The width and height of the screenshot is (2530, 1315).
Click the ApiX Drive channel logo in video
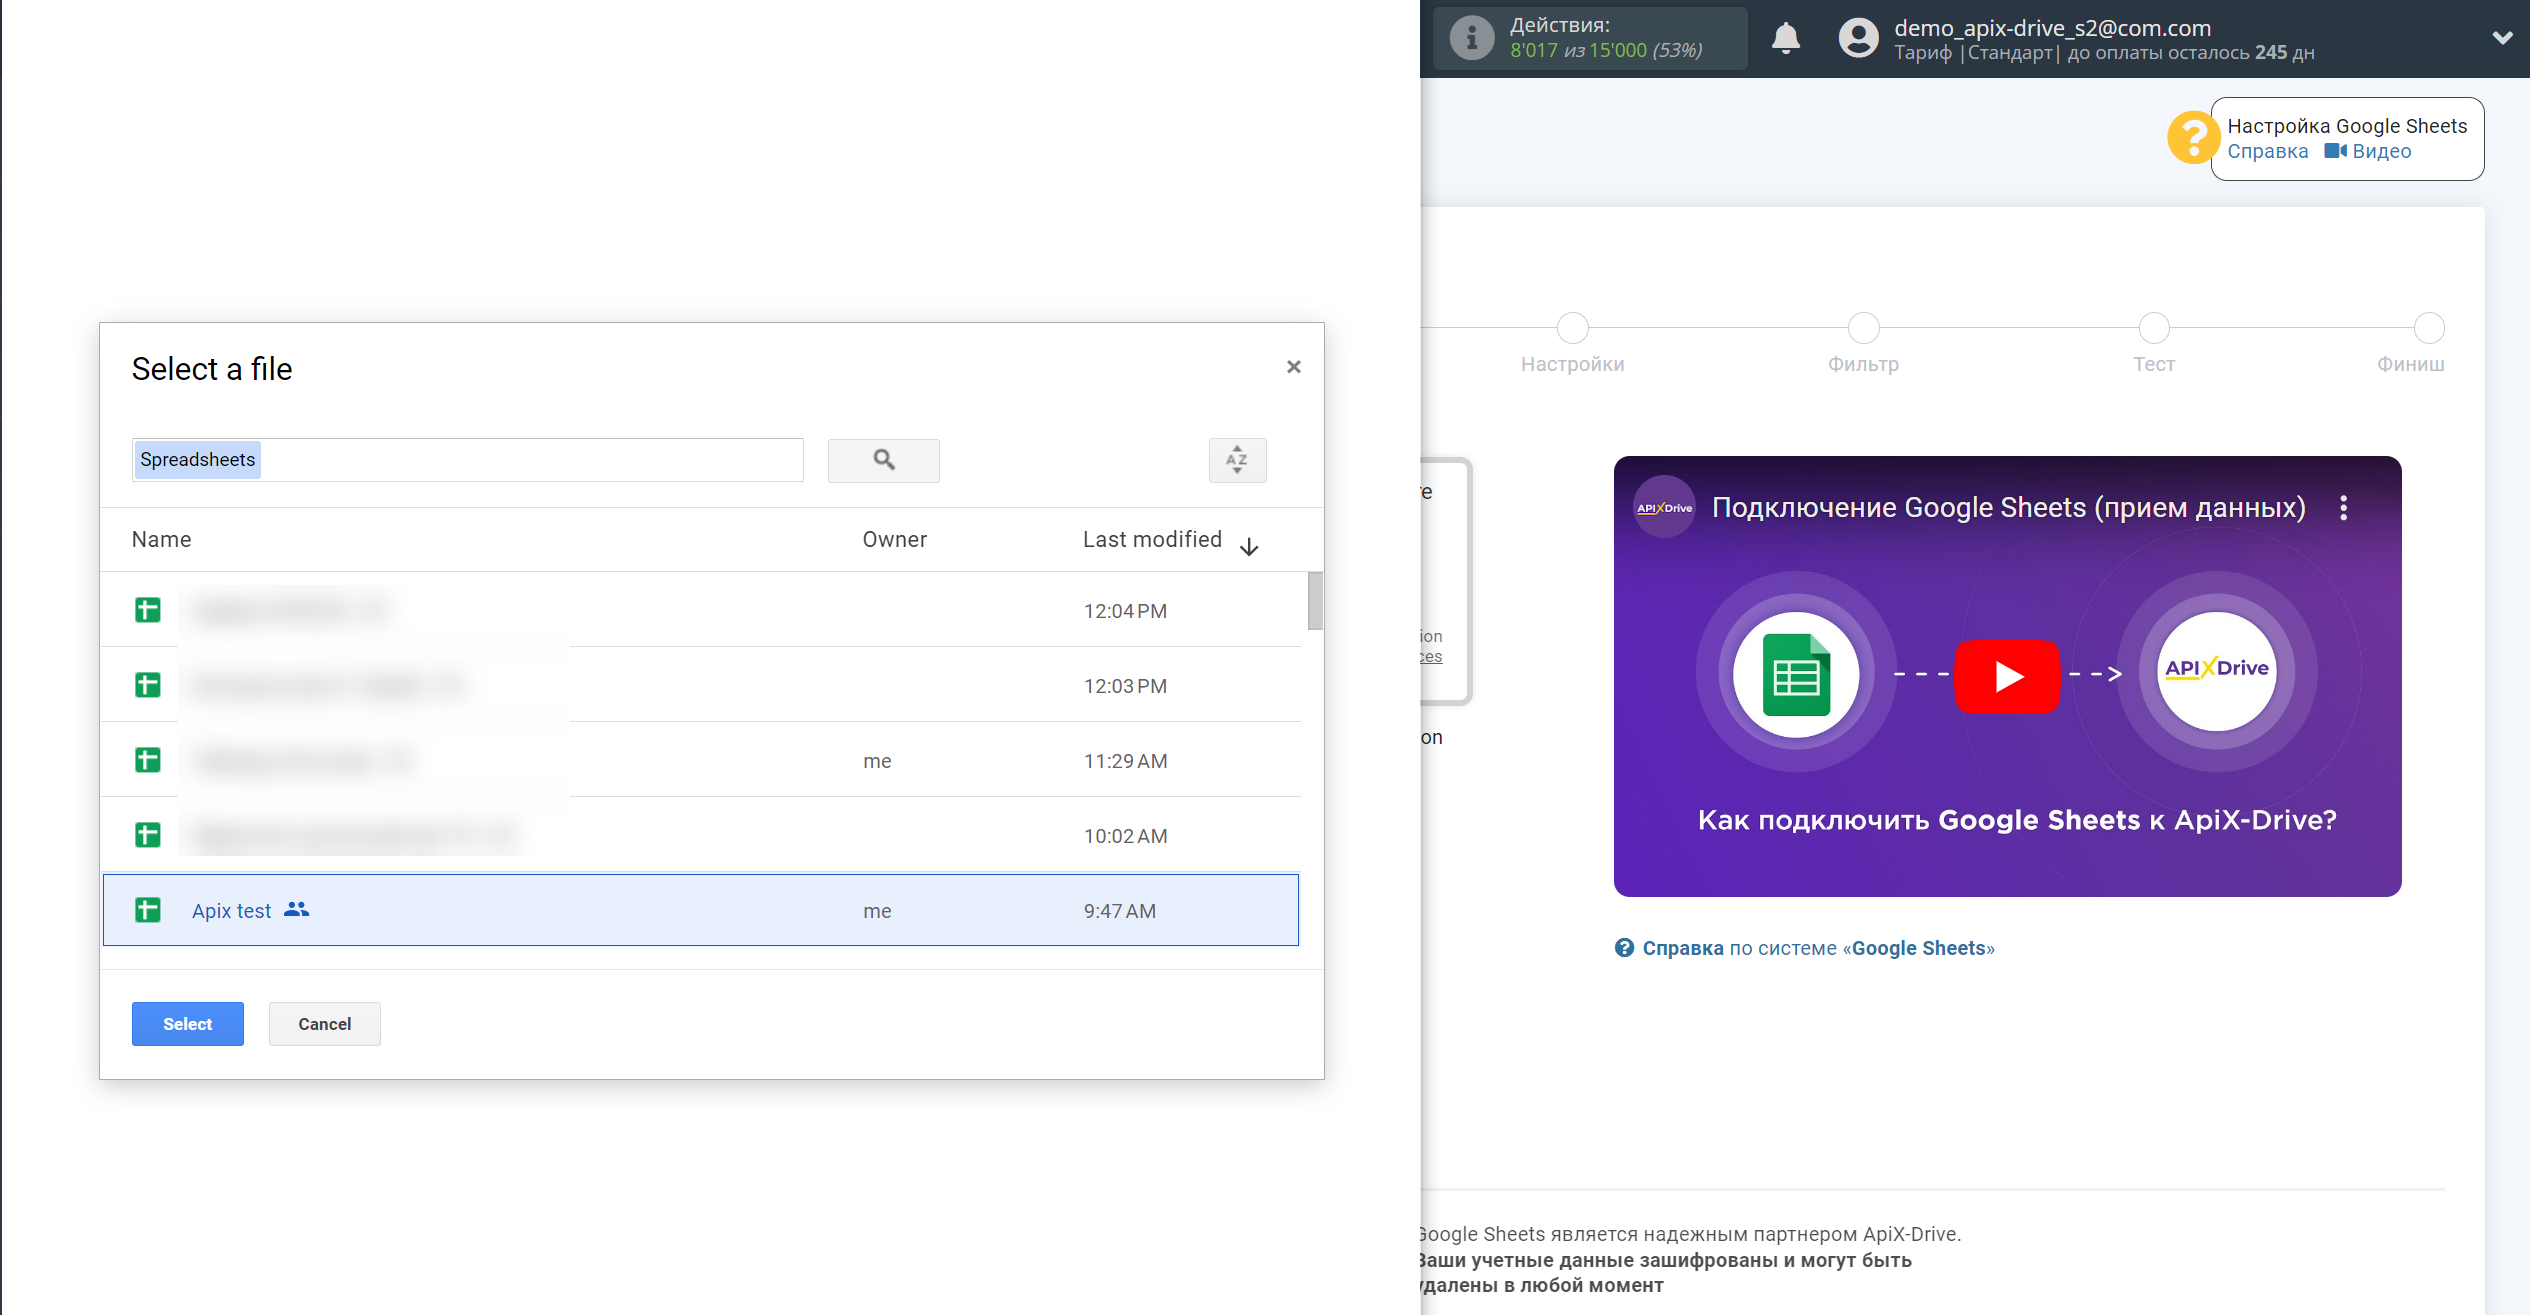click(x=1664, y=508)
